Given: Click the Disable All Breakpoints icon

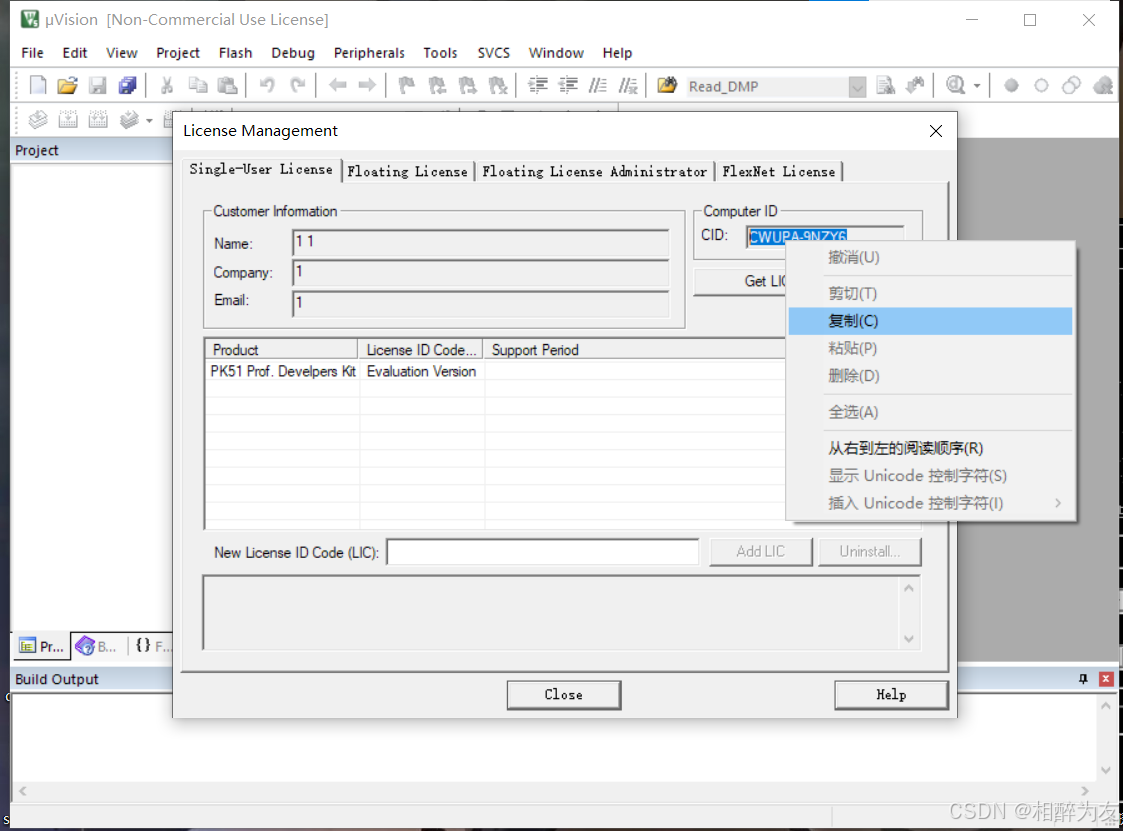Looking at the screenshot, I should (x=1071, y=86).
